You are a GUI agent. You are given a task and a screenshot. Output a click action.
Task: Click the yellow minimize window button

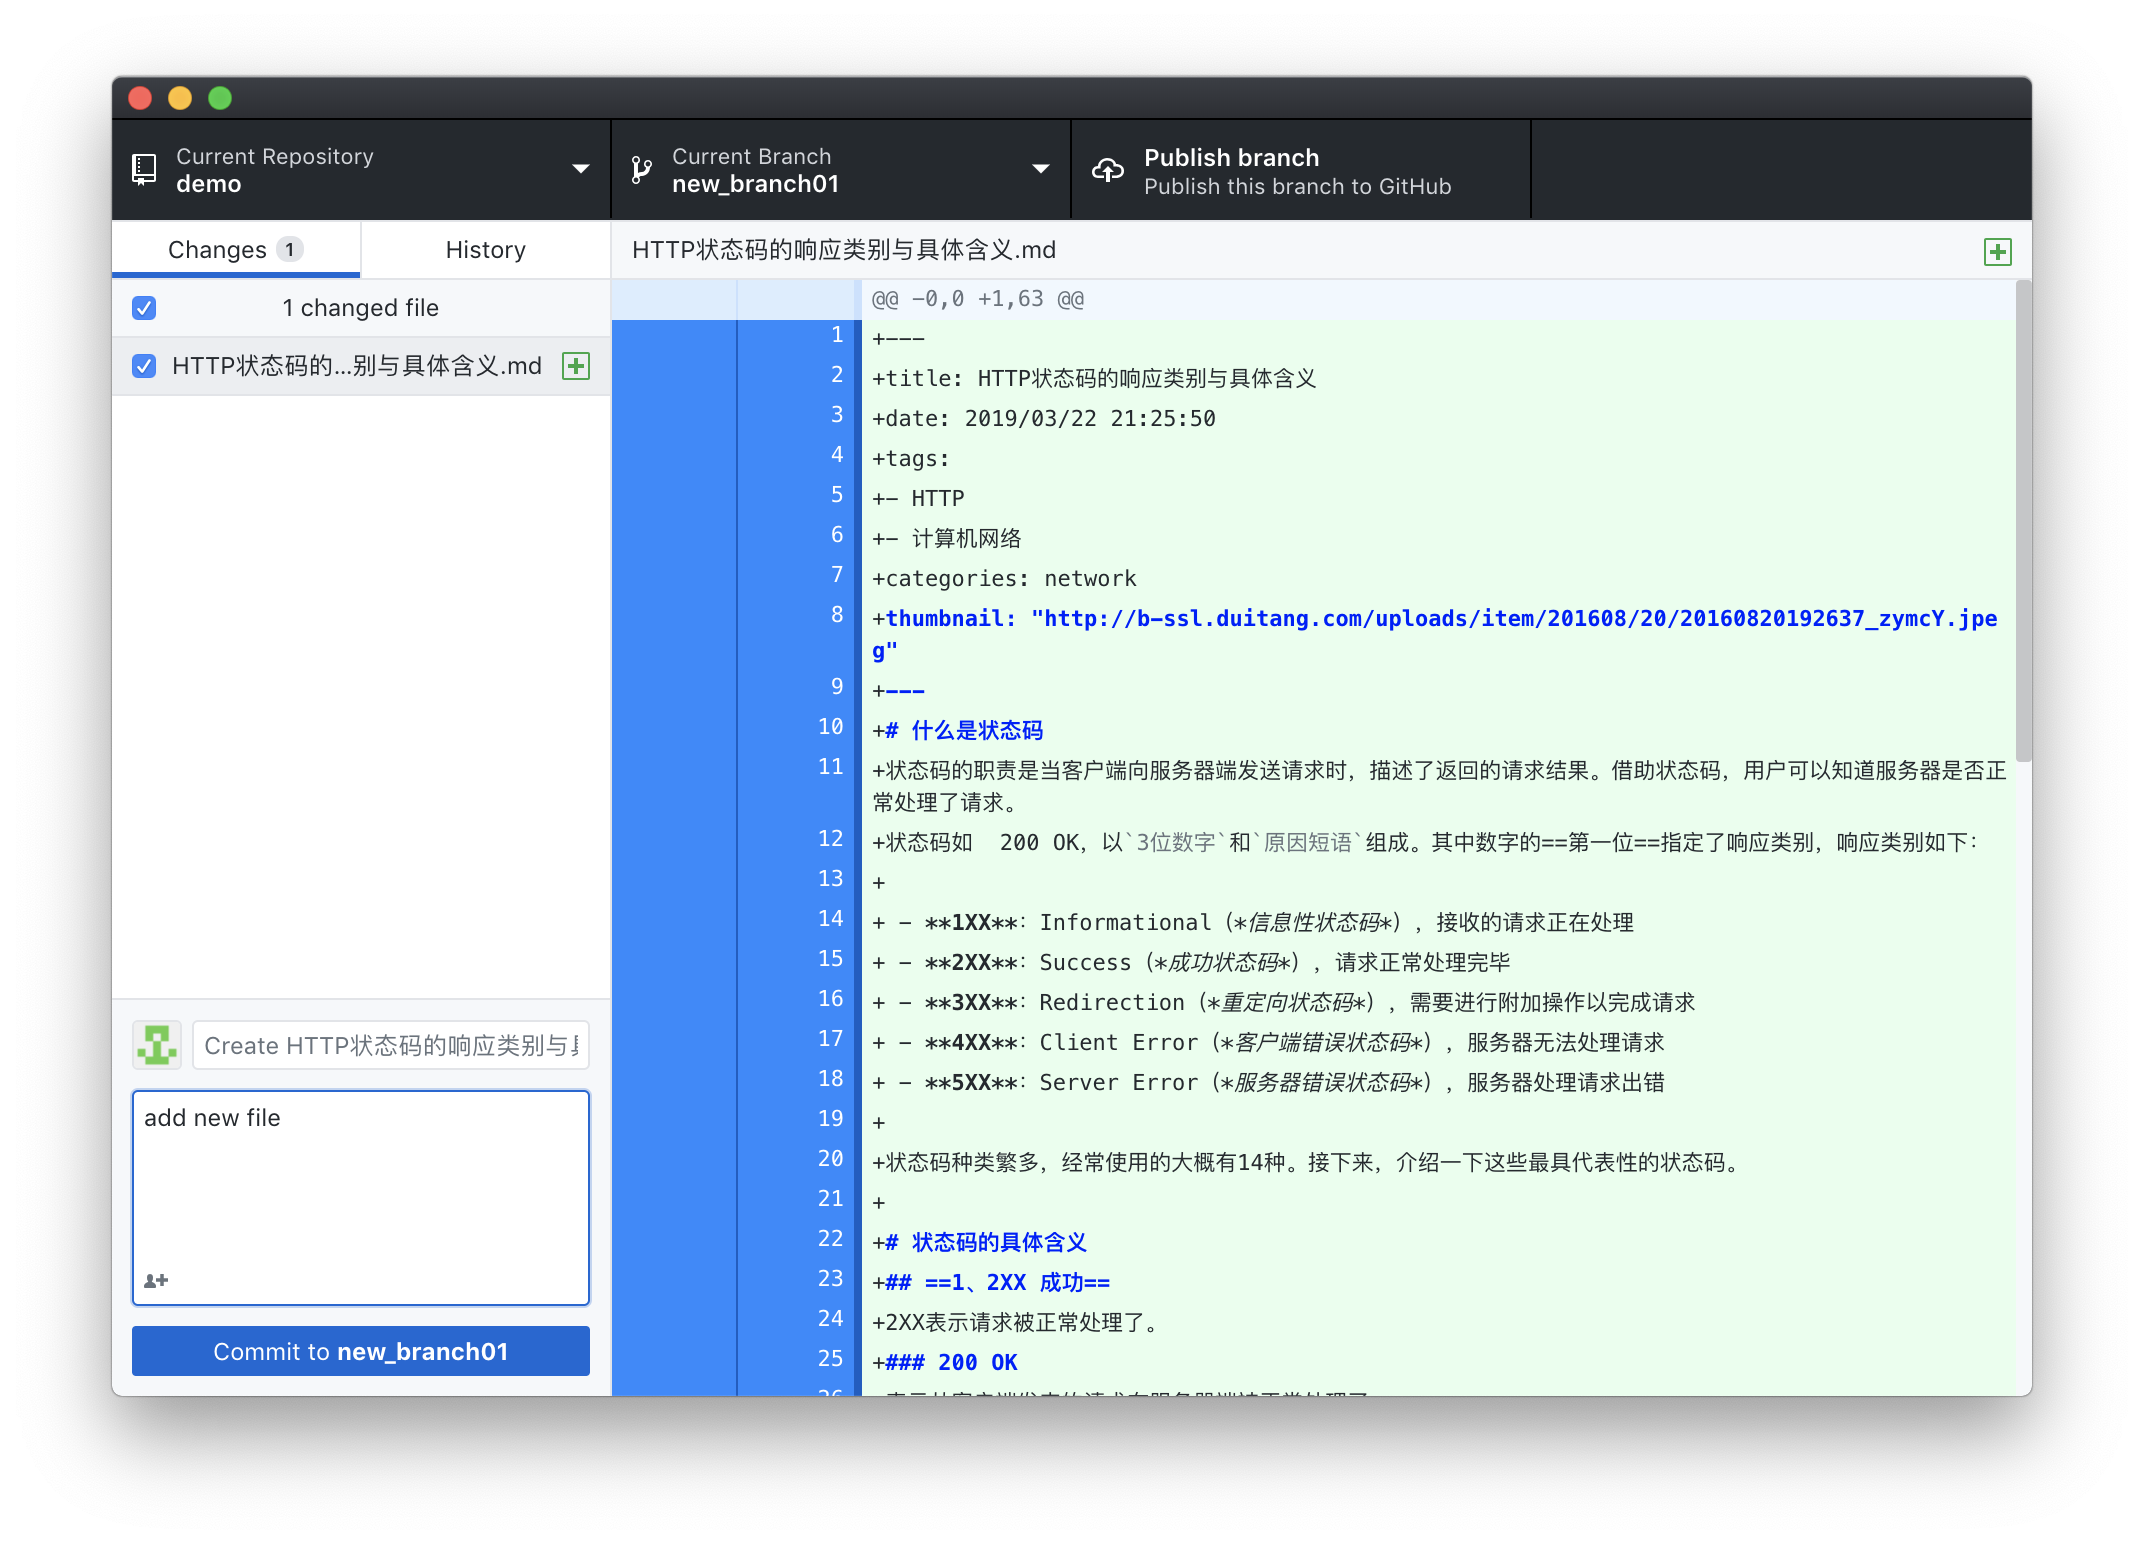point(180,98)
